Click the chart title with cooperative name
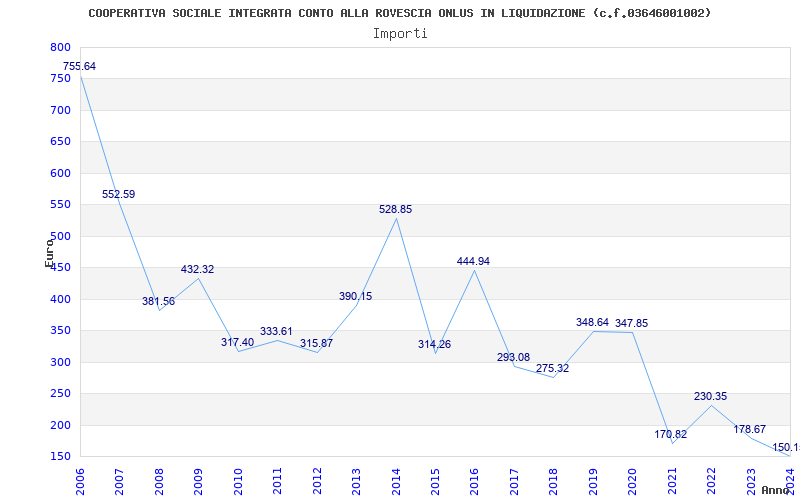 (400, 13)
